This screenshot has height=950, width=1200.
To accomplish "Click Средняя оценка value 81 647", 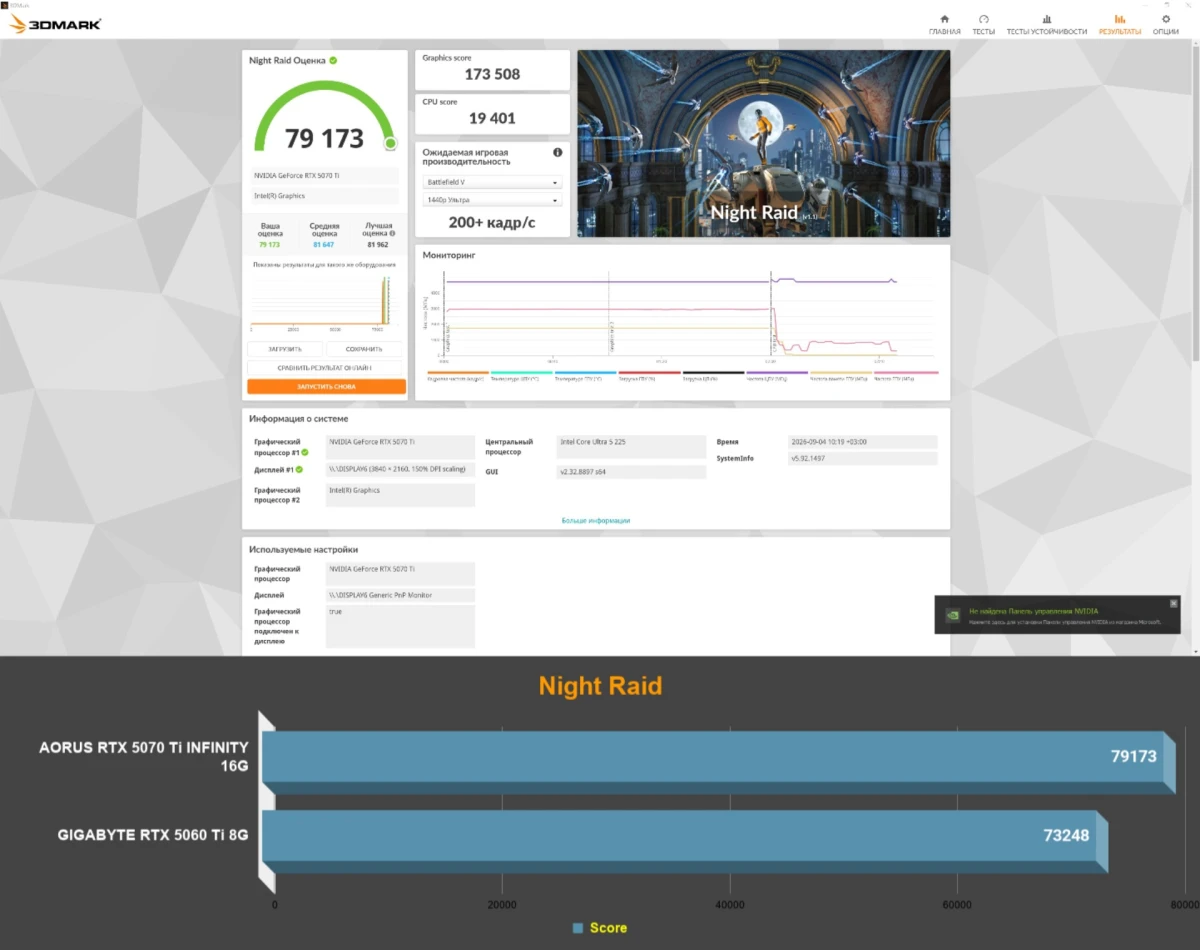I will point(324,244).
